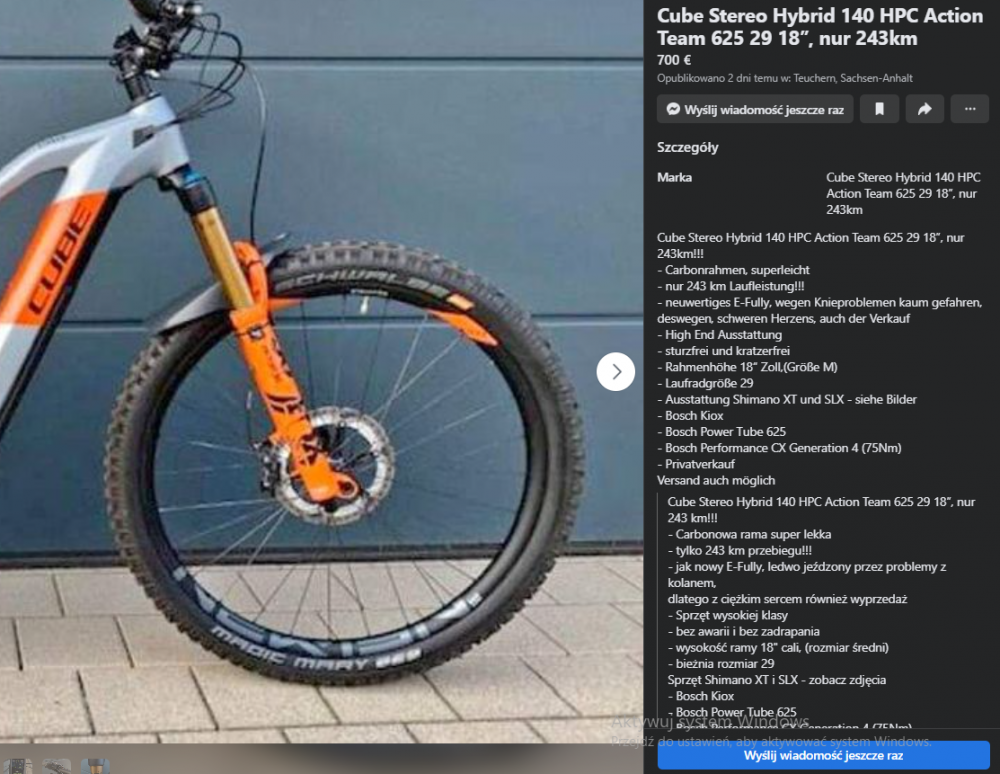Click the "Bosch Performance CX Generation 4" German line
Viewport: 1000px width, 774px height.
pyautogui.click(x=779, y=448)
